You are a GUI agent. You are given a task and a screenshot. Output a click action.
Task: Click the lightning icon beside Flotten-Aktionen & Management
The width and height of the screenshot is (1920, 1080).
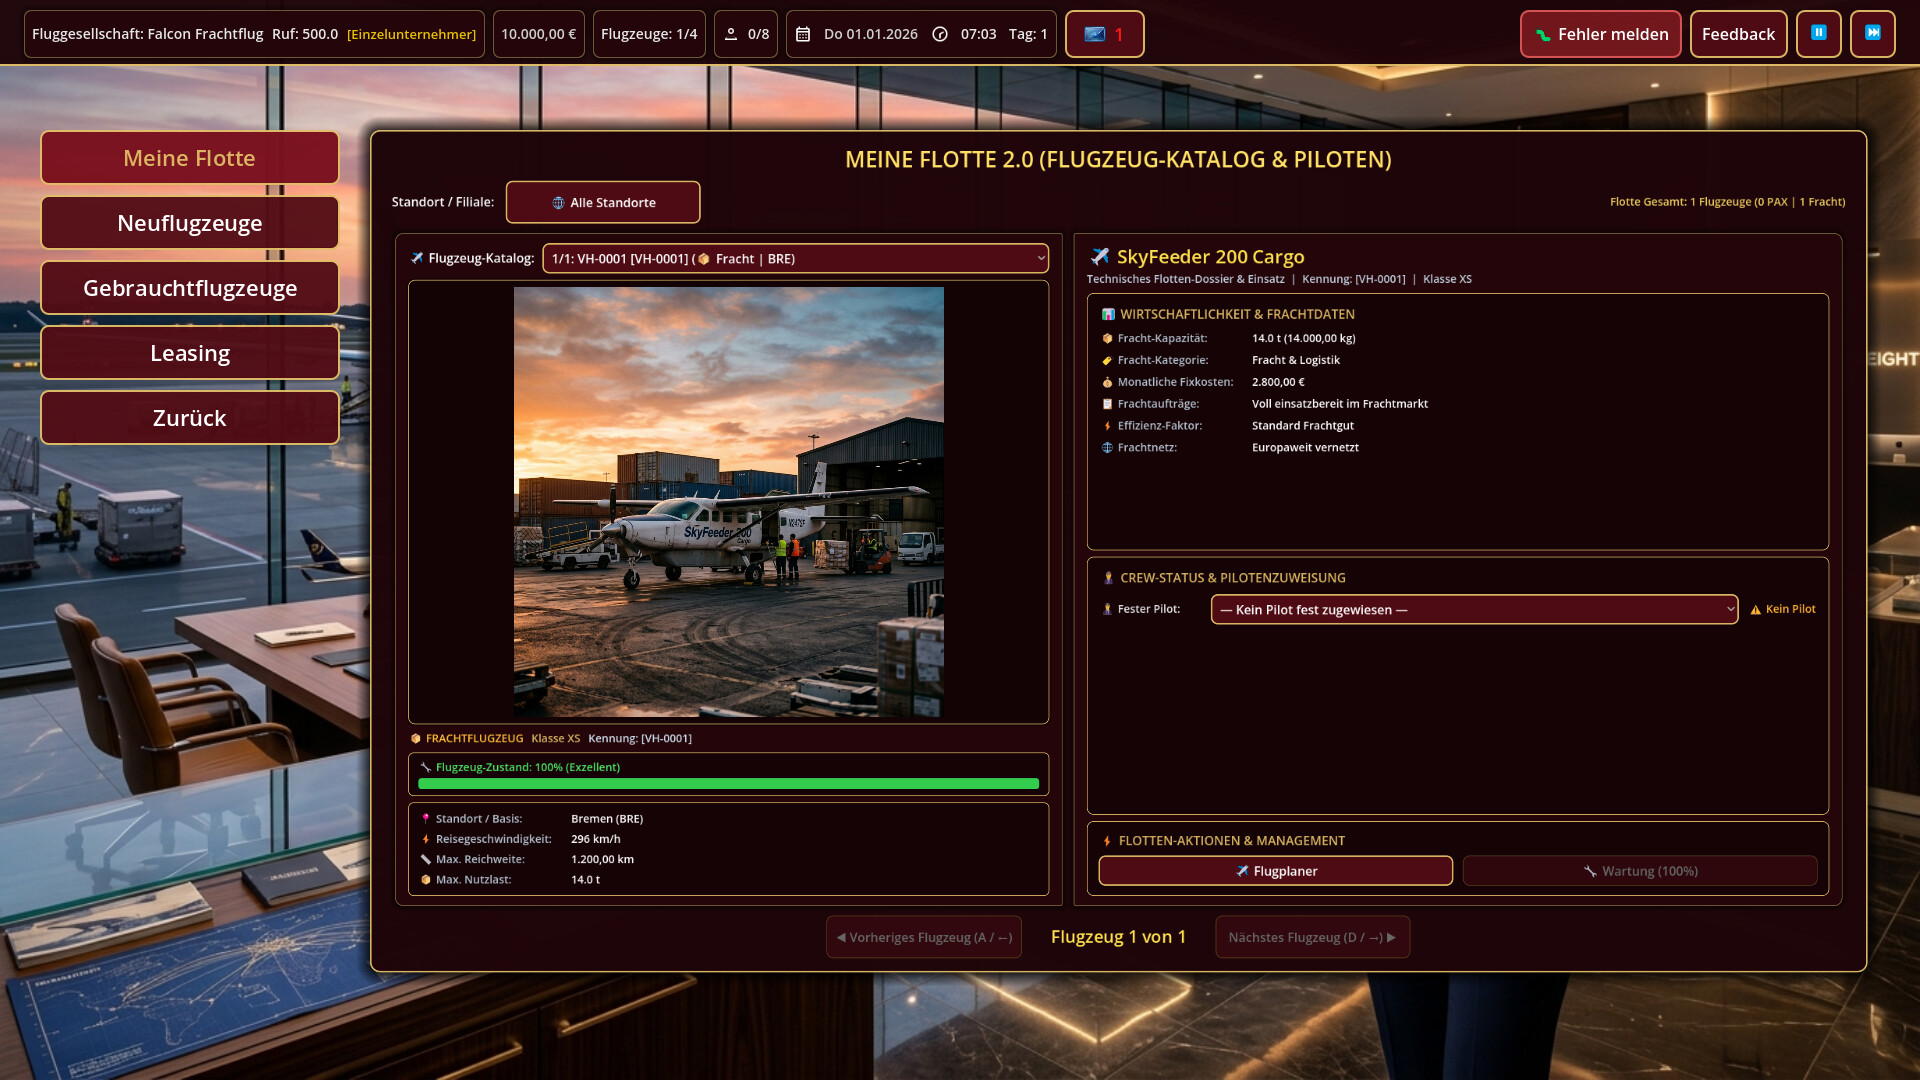click(x=1107, y=841)
